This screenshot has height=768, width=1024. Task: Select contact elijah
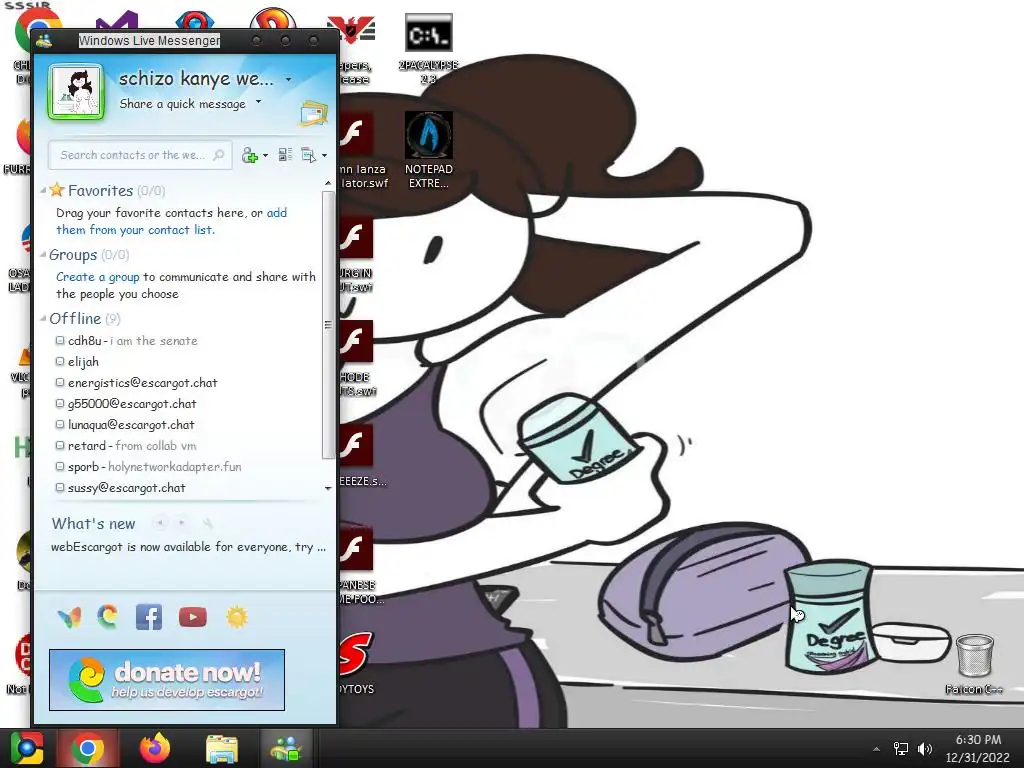click(77, 362)
